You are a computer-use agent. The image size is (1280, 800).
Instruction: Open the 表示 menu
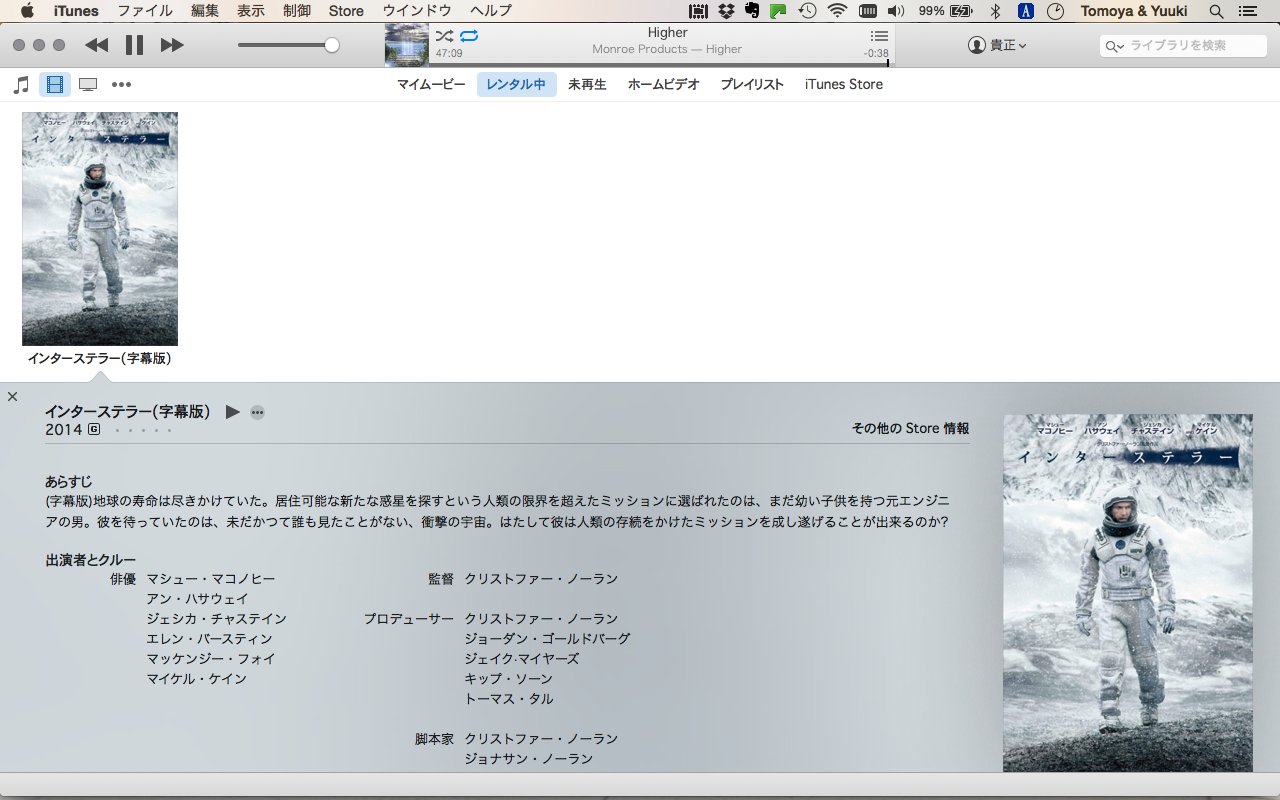point(251,11)
